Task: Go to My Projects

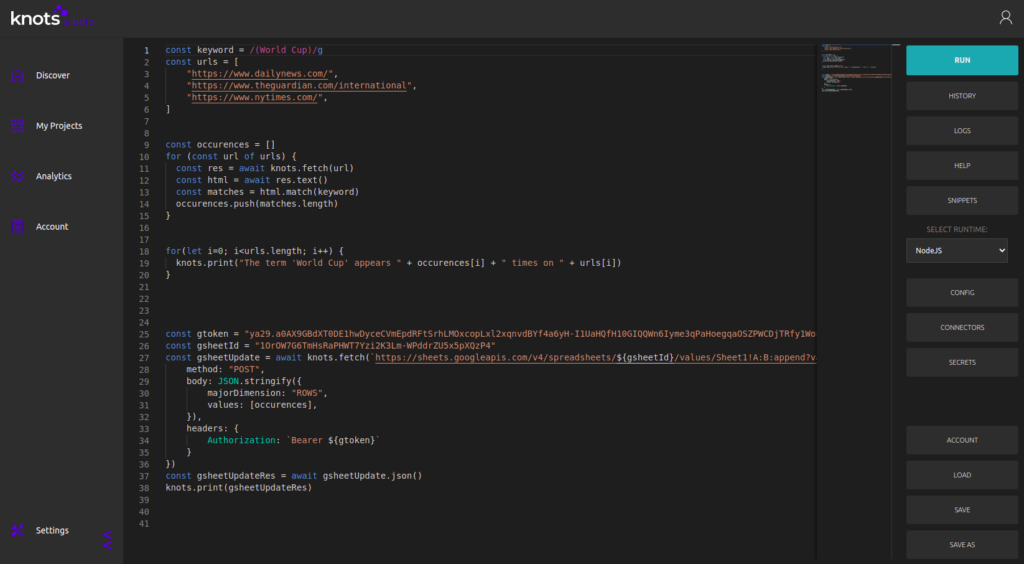Action: pos(59,125)
